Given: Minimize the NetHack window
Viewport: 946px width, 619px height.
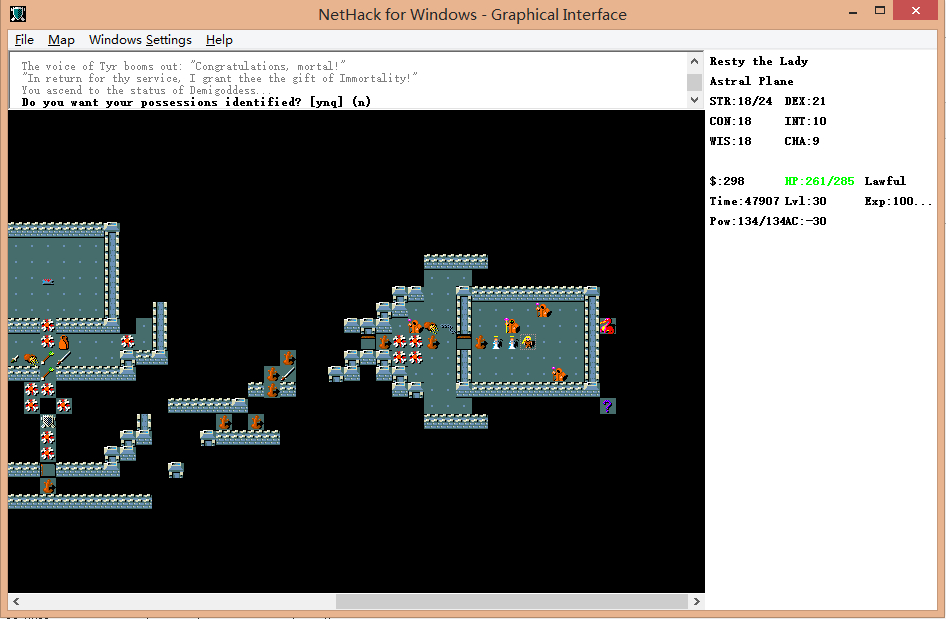Looking at the screenshot, I should (852, 11).
